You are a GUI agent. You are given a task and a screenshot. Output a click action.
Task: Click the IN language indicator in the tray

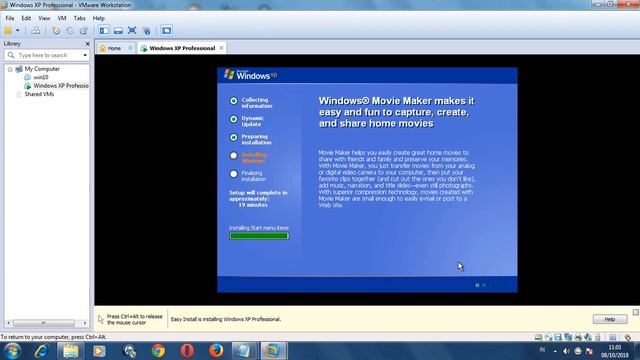[x=542, y=350]
